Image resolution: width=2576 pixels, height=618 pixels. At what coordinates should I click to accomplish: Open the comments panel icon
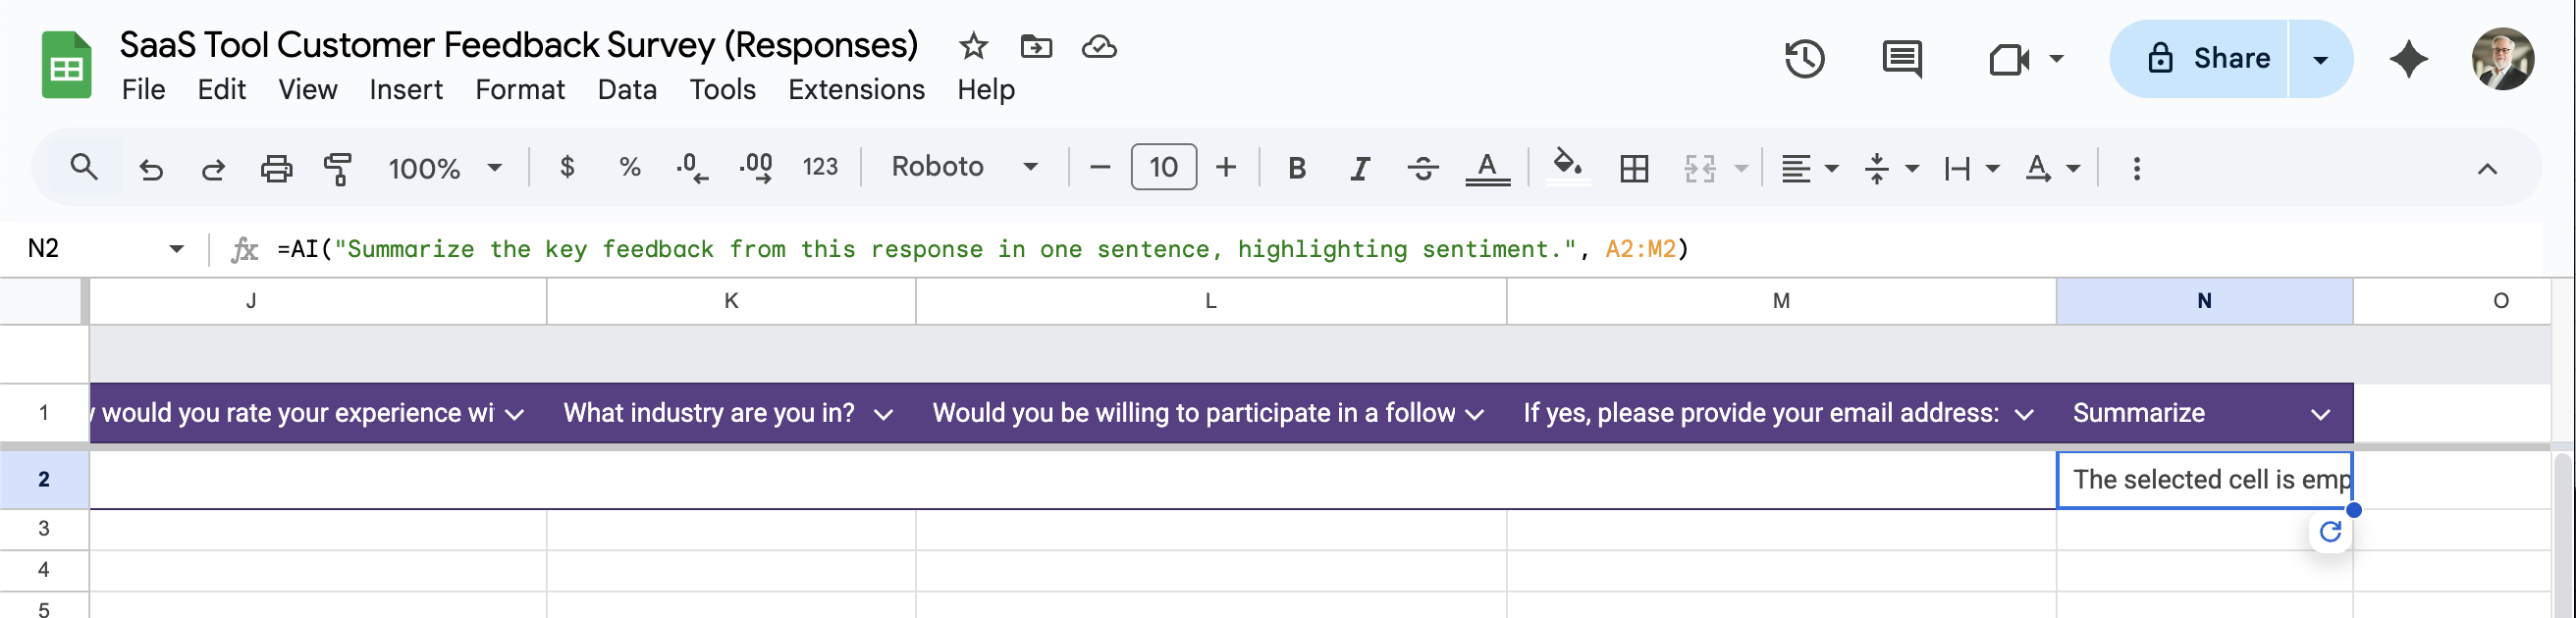pos(1901,59)
